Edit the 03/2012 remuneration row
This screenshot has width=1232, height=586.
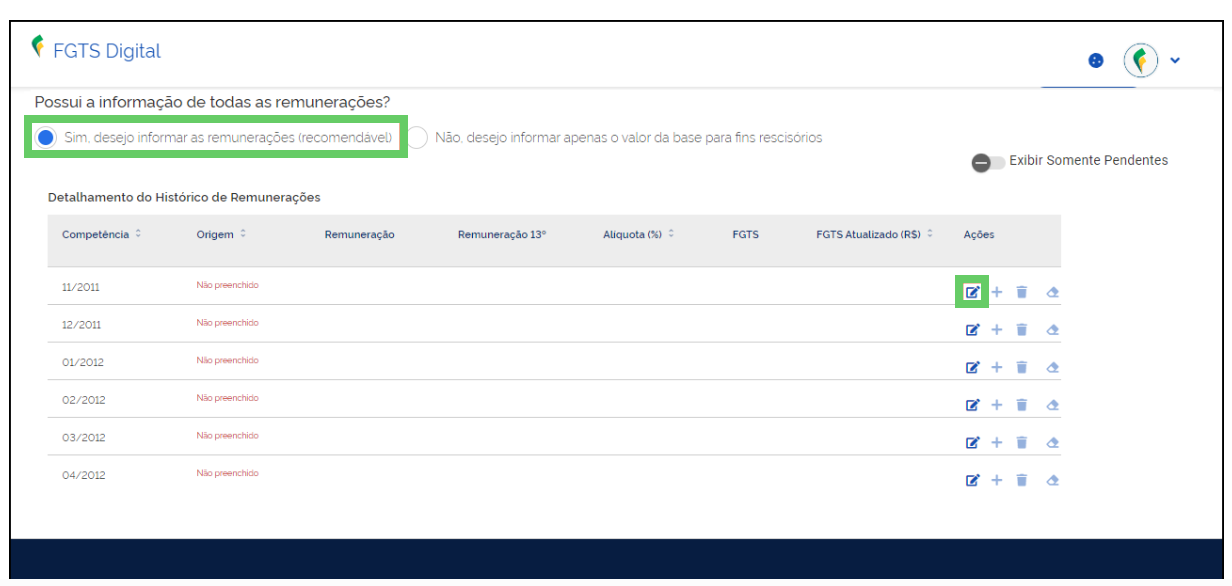click(972, 442)
